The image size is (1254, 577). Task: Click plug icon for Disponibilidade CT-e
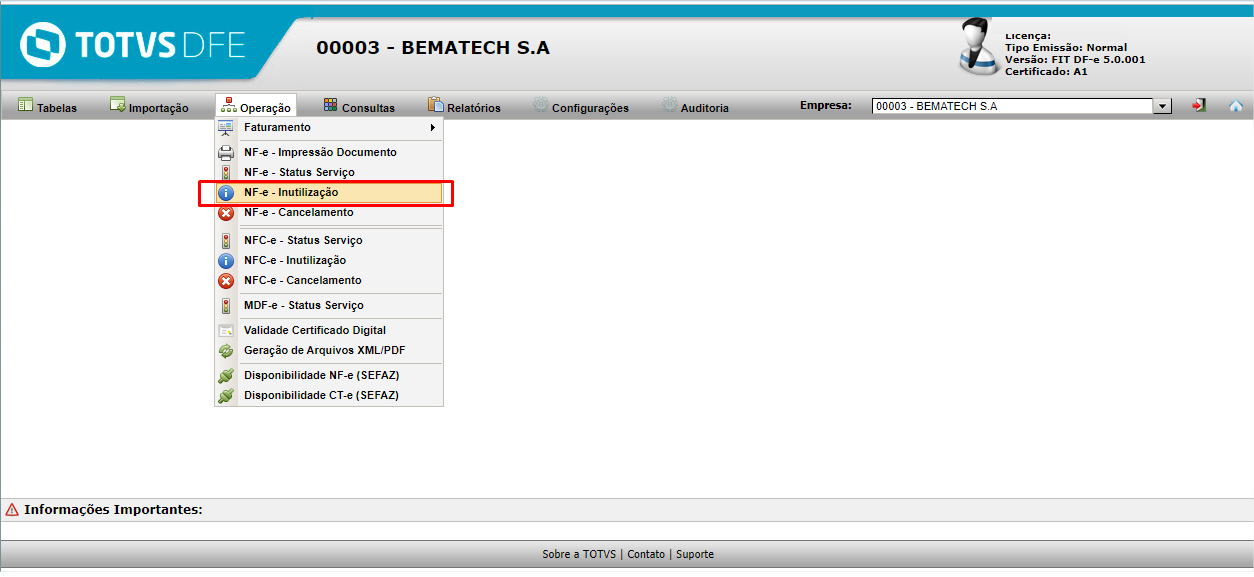(x=225, y=396)
